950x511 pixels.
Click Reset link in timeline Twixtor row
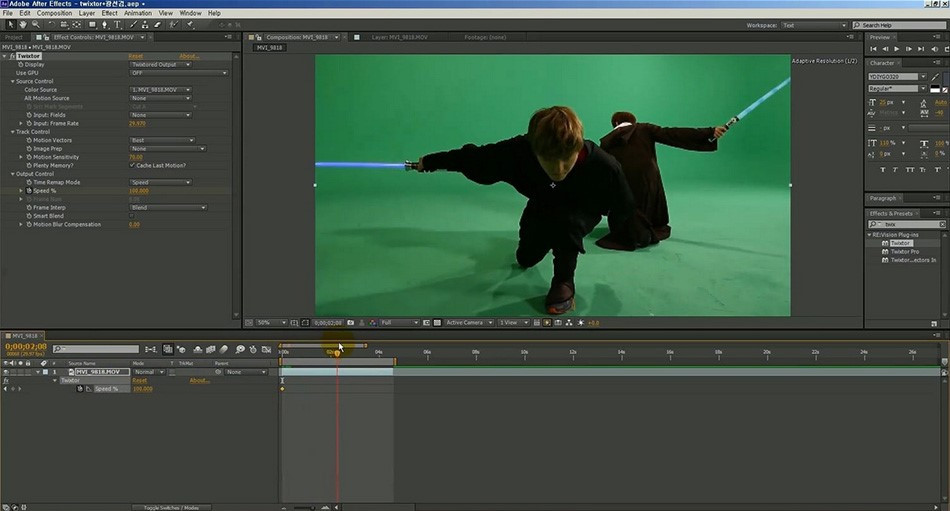tap(139, 381)
